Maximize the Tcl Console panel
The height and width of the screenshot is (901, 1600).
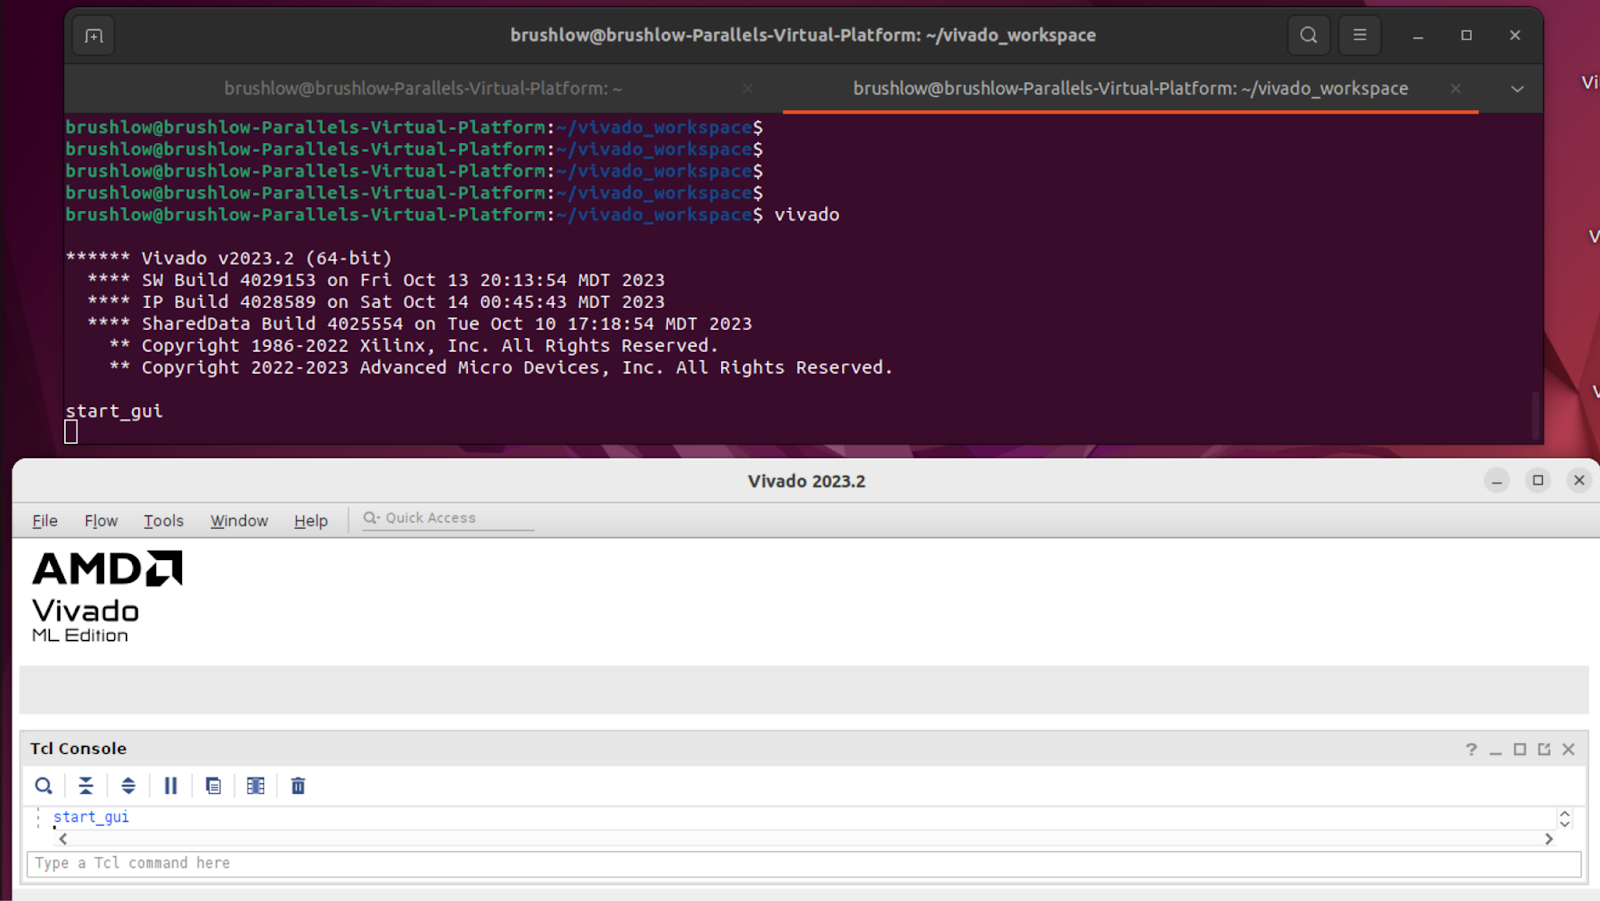tap(1519, 748)
